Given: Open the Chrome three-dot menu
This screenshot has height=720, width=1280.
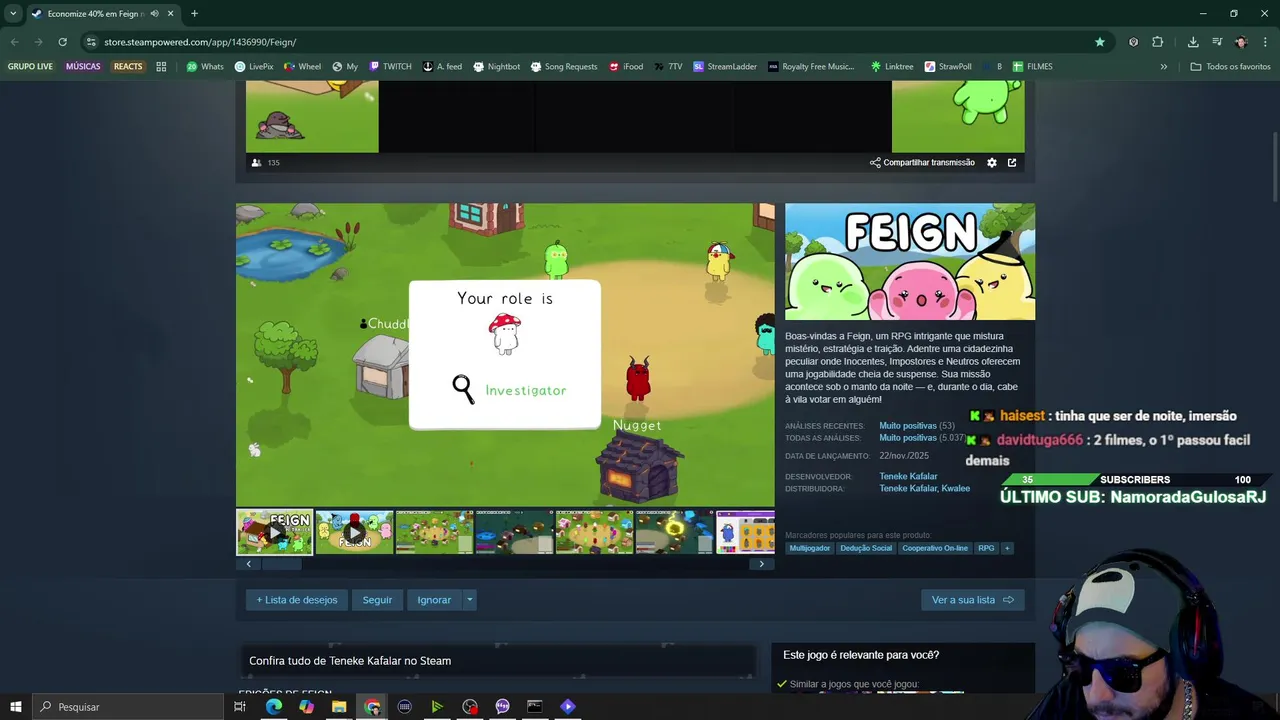Looking at the screenshot, I should [x=1265, y=42].
